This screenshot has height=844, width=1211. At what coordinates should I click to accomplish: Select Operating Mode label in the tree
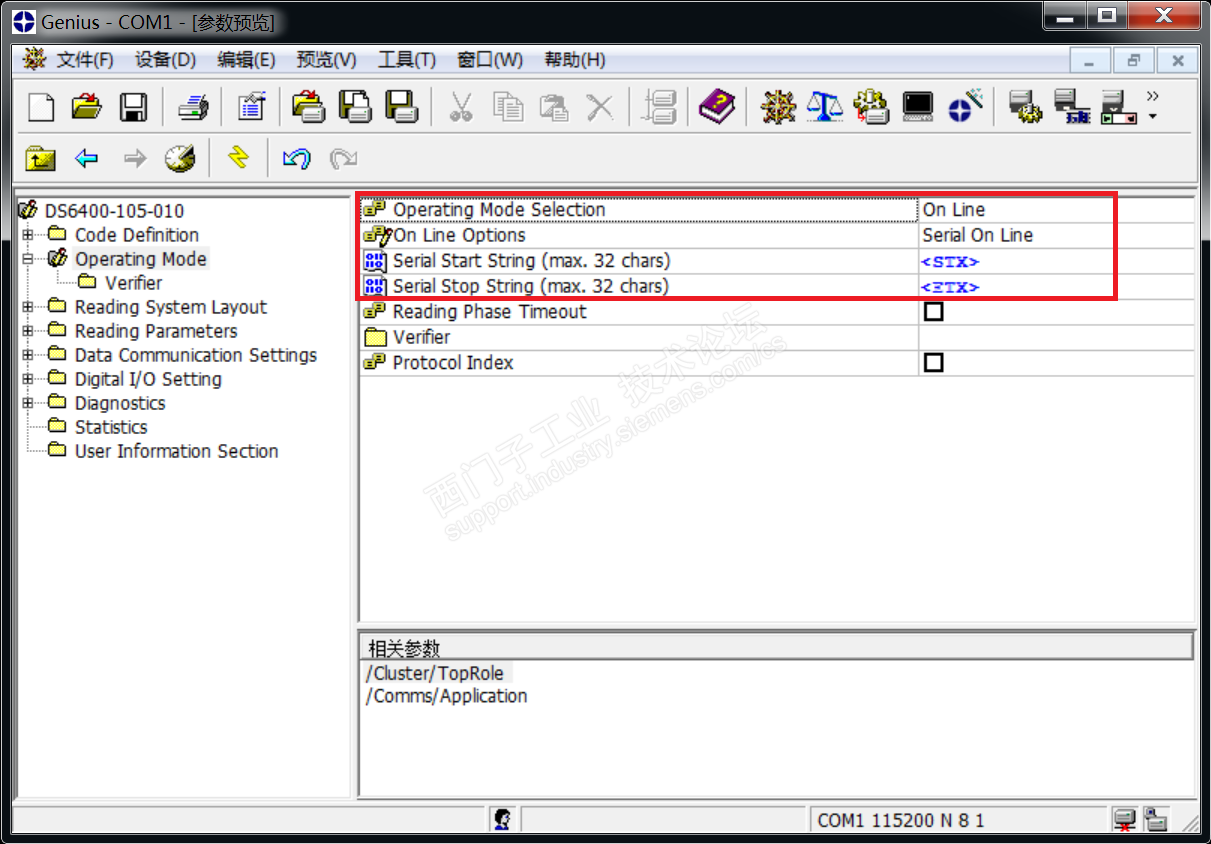click(141, 259)
